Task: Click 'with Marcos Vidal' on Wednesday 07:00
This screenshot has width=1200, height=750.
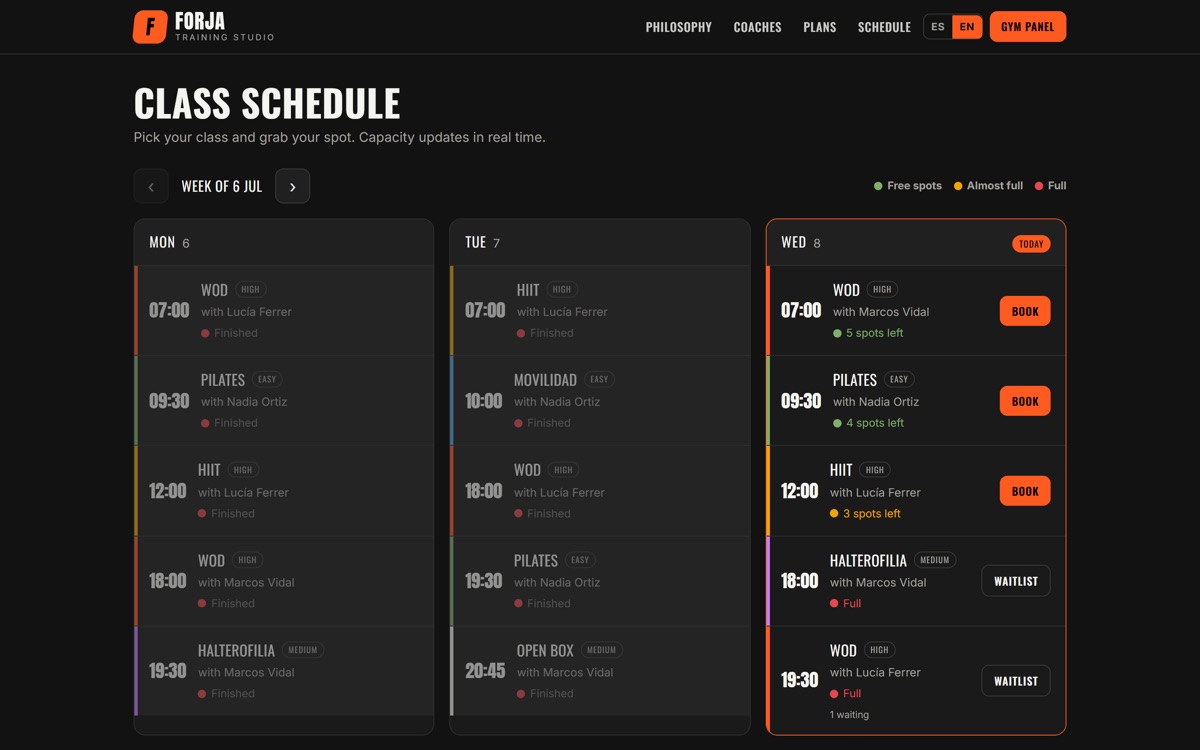Action: 881,312
